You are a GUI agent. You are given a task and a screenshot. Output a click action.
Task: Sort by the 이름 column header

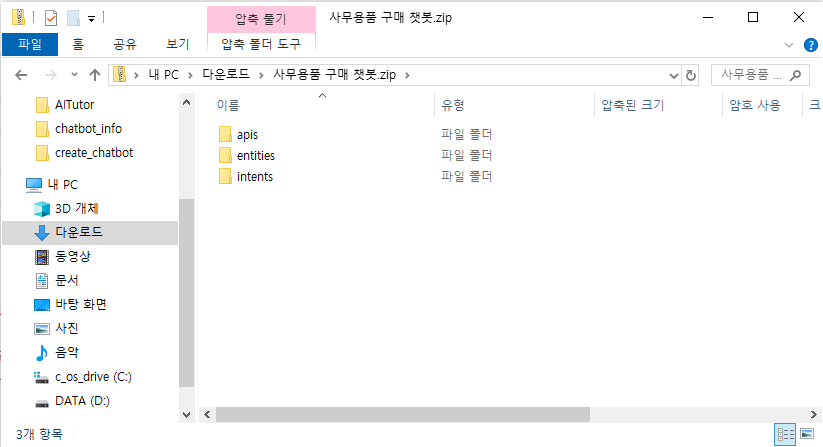228,105
